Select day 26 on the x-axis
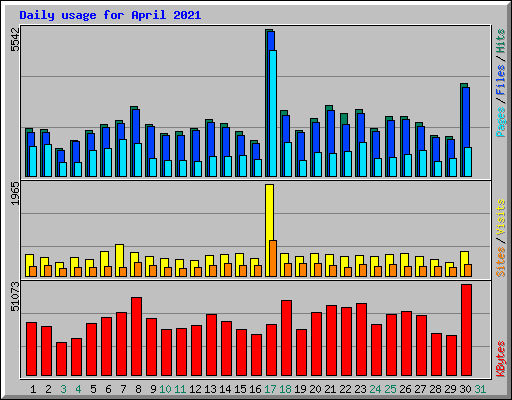The image size is (512, 400). [405, 389]
